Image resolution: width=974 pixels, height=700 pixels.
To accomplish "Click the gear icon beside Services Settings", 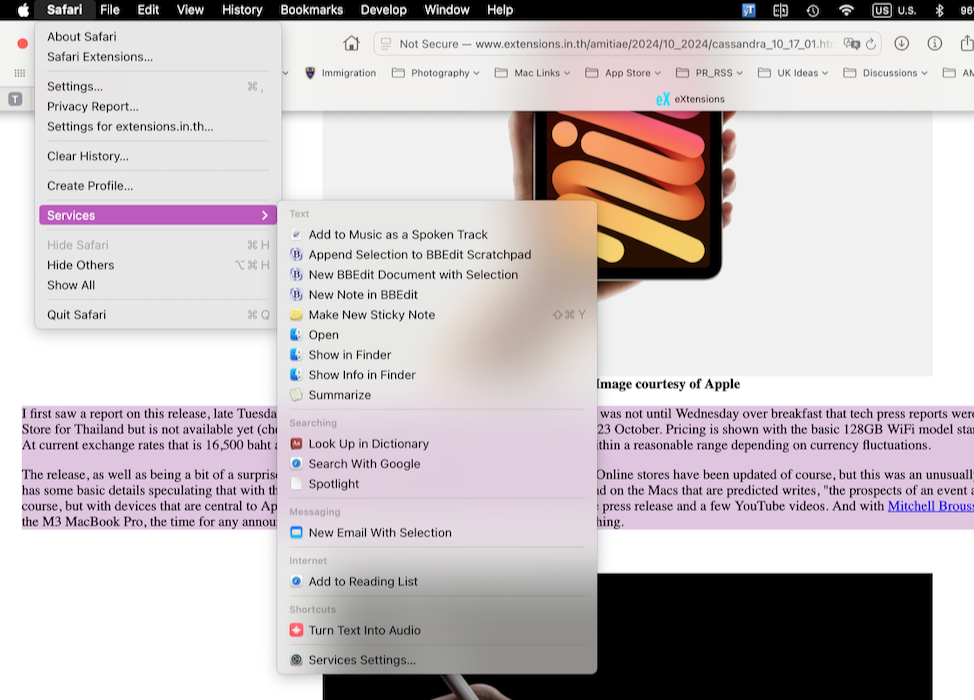I will (x=296, y=660).
